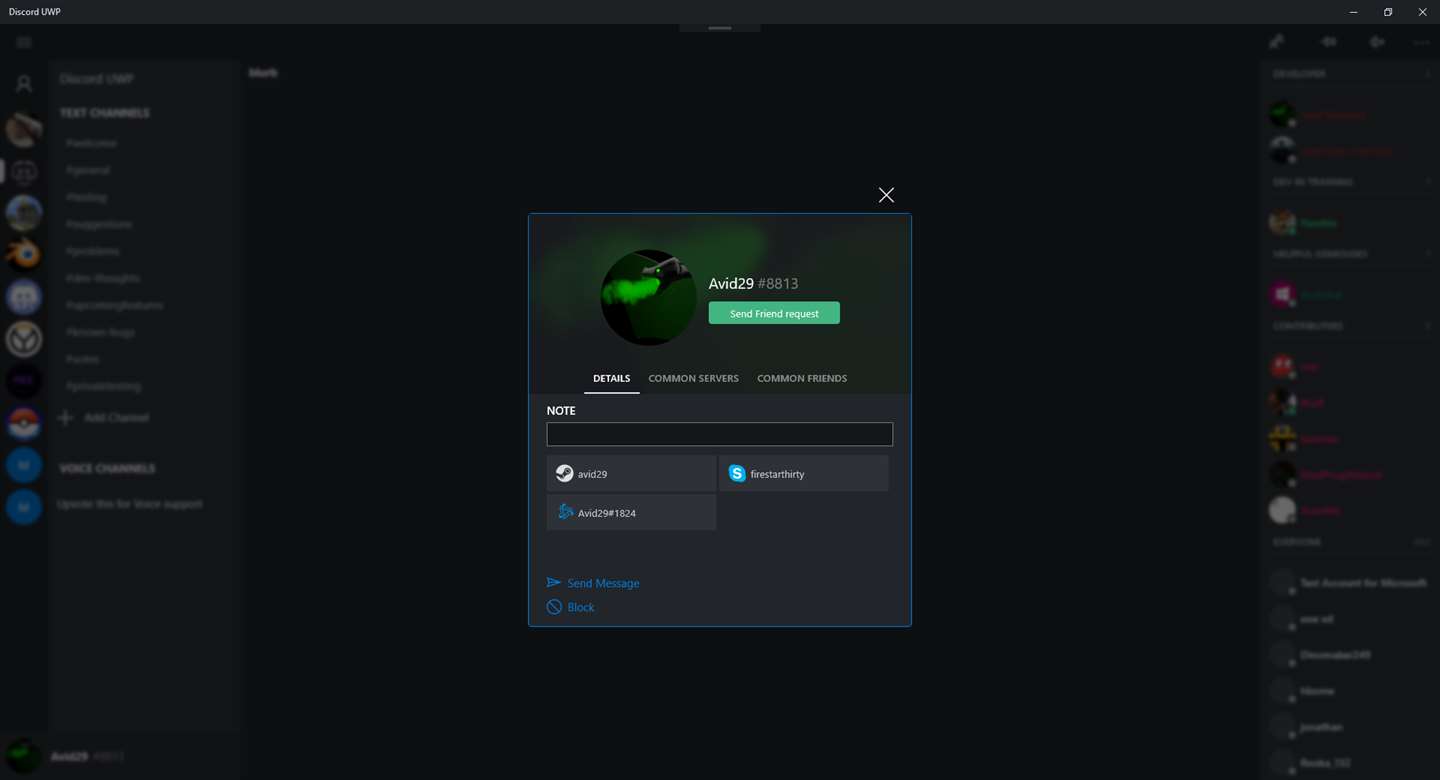Open the three-dots more options menu
This screenshot has height=780, width=1440.
pos(1421,42)
